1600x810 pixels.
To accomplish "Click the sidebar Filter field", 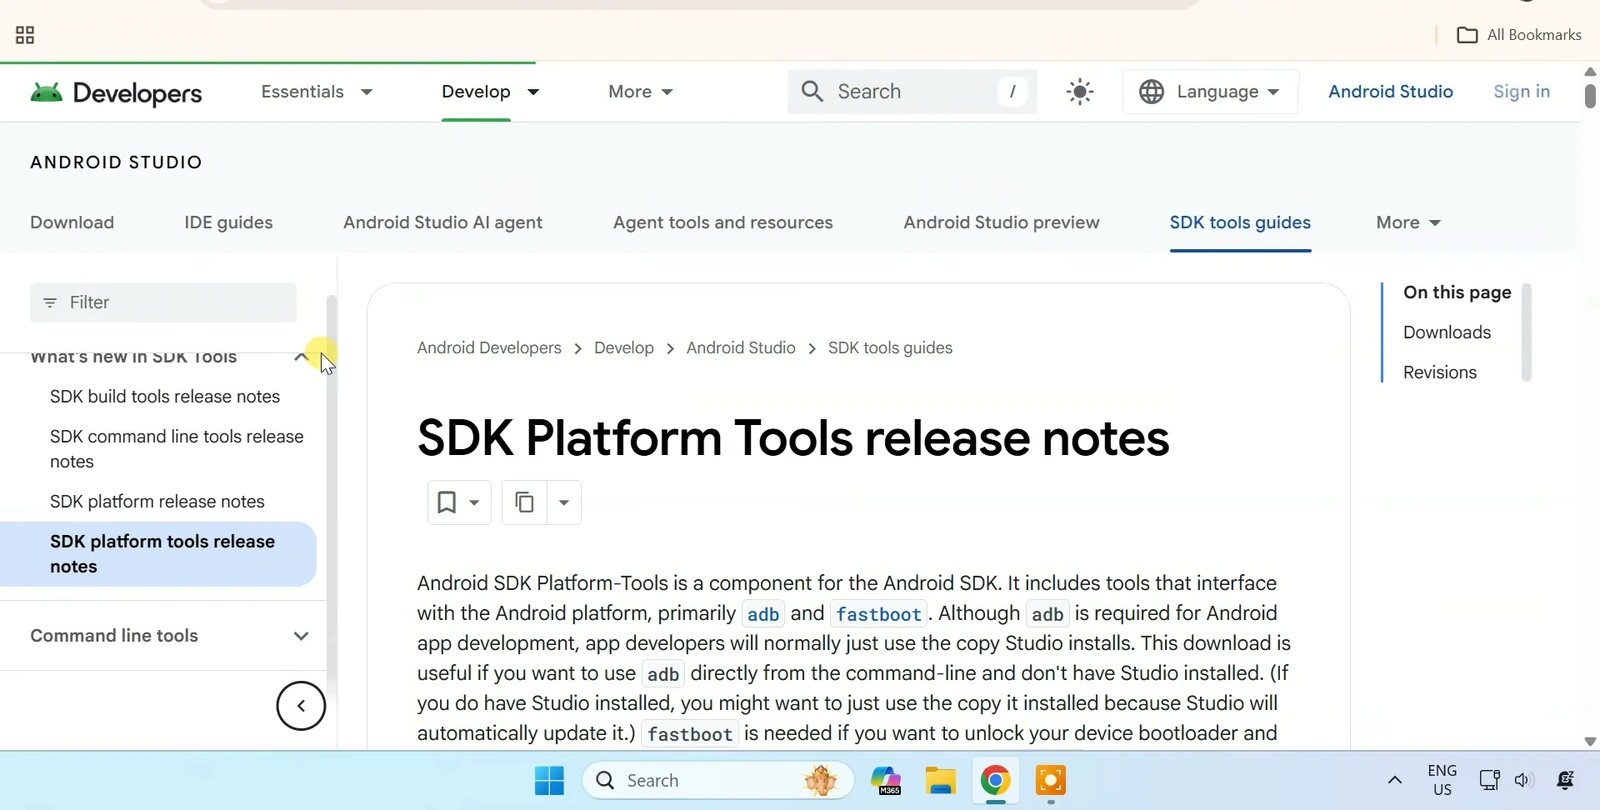I will pos(163,303).
